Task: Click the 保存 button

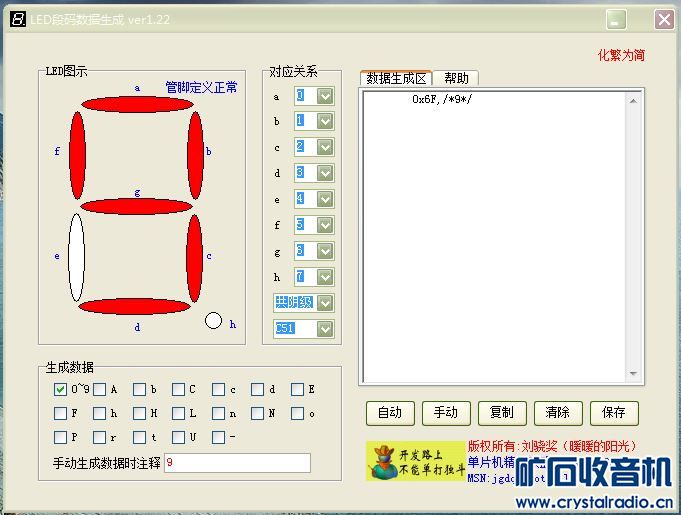Action: click(614, 413)
